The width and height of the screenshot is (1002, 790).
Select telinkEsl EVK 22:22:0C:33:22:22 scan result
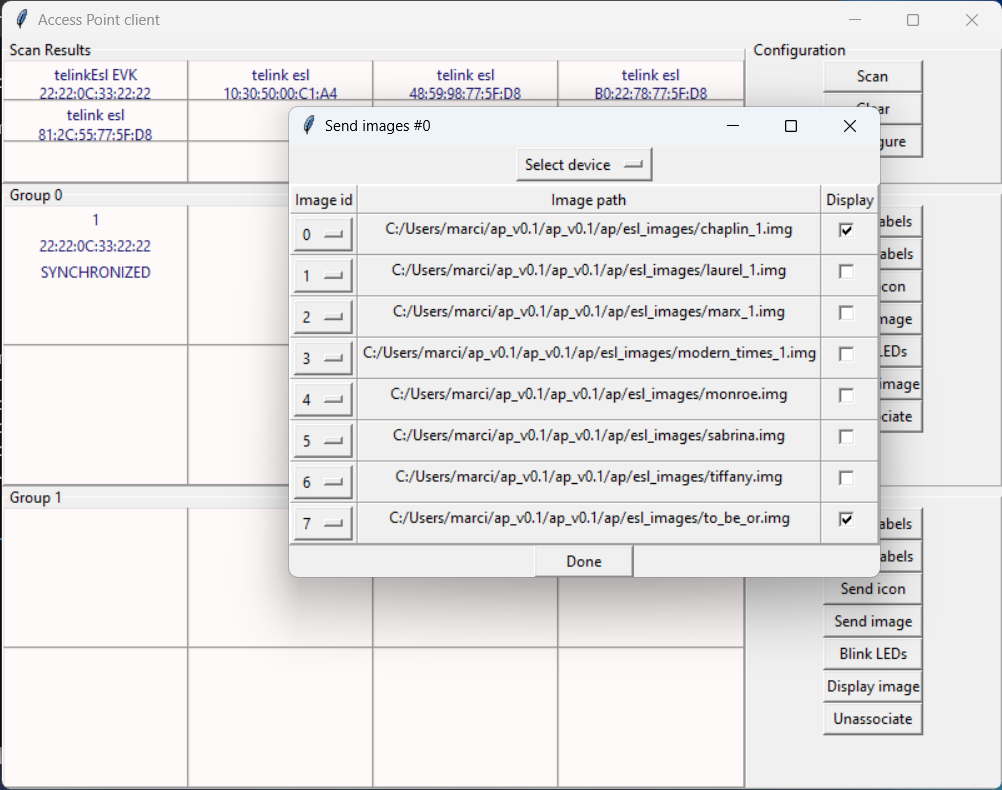coord(95,81)
